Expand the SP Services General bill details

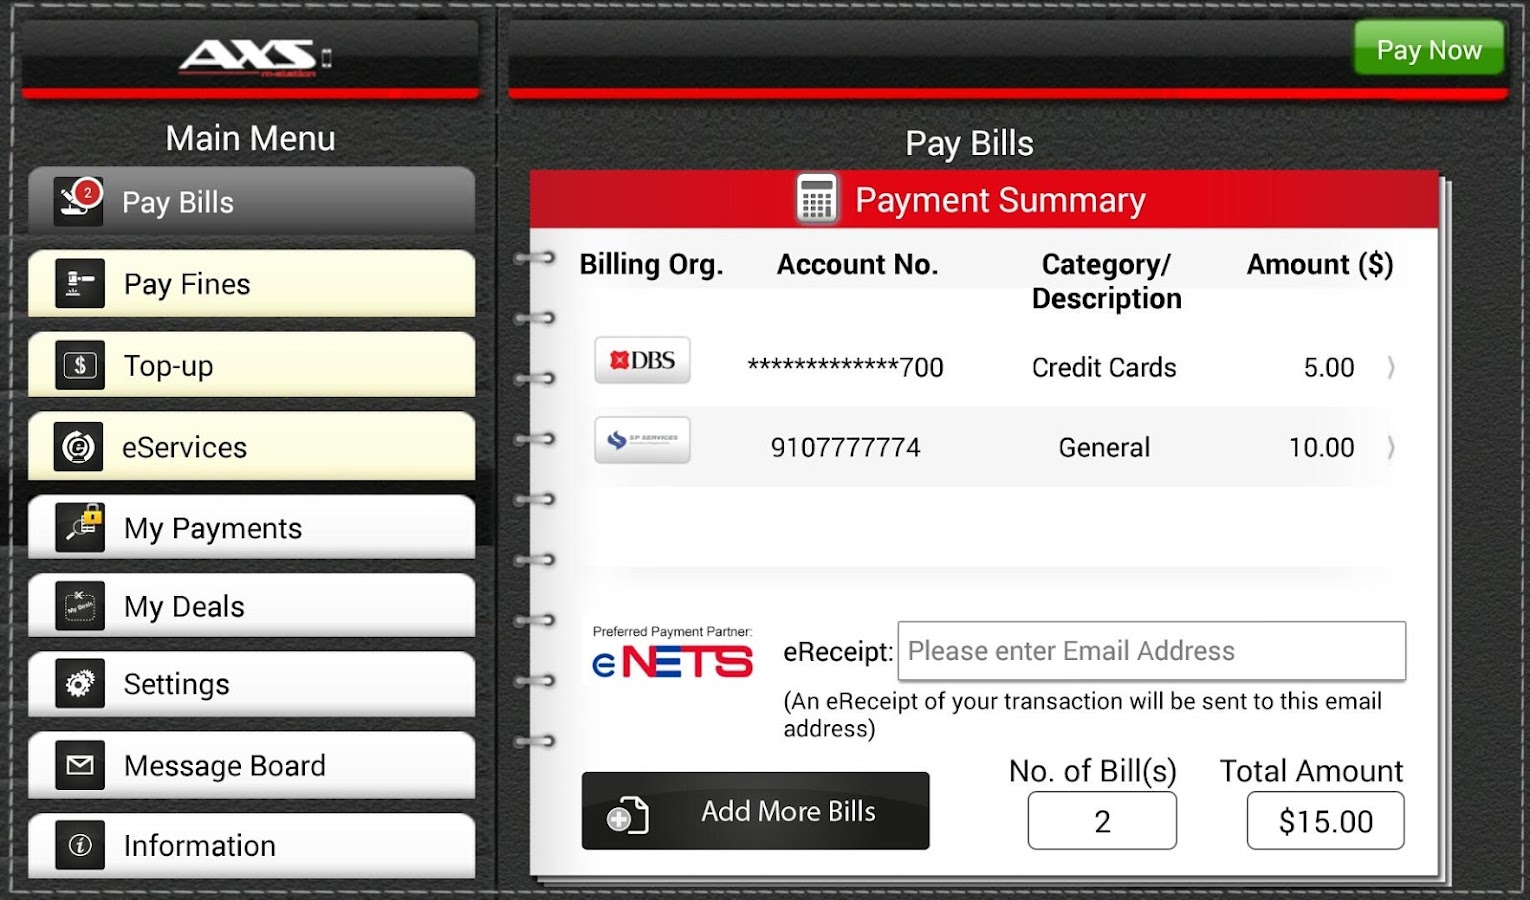(1391, 447)
